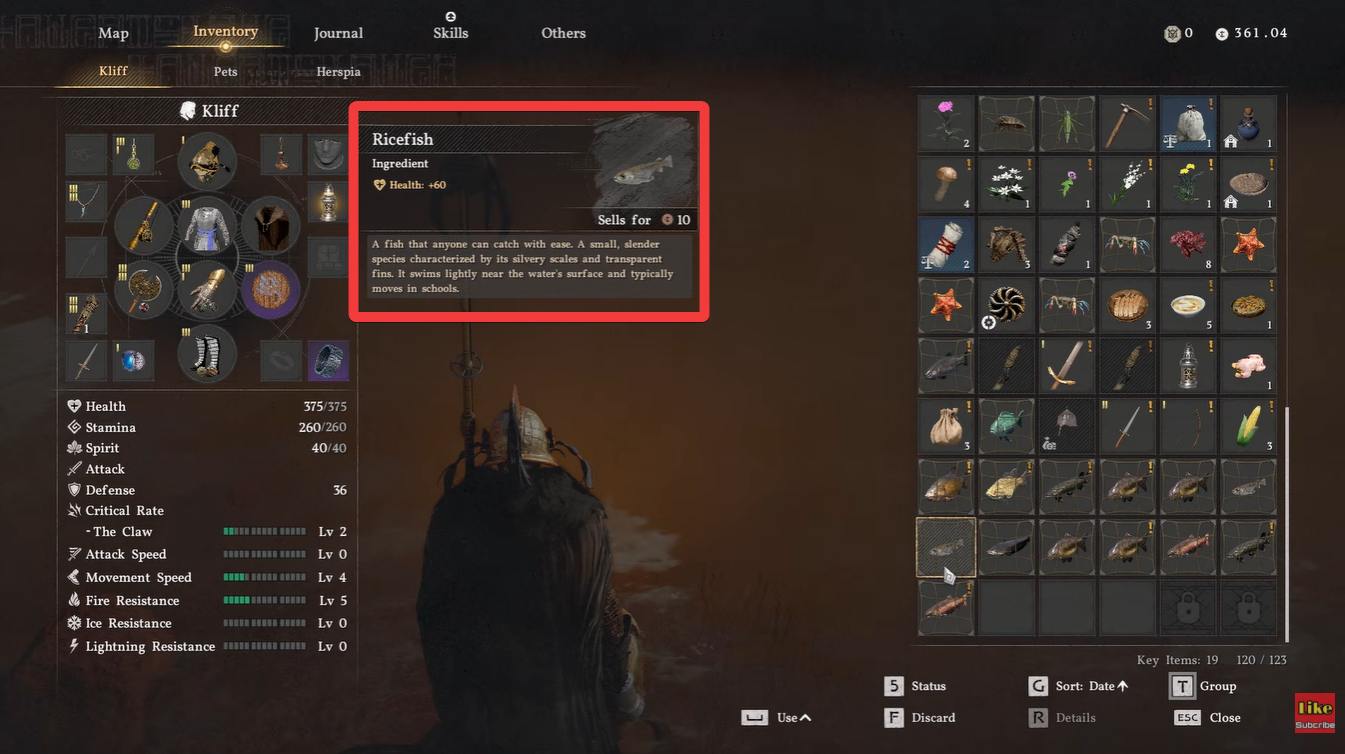Select the helmet equipment slot
Image resolution: width=1345 pixels, height=754 pixels.
click(x=208, y=160)
